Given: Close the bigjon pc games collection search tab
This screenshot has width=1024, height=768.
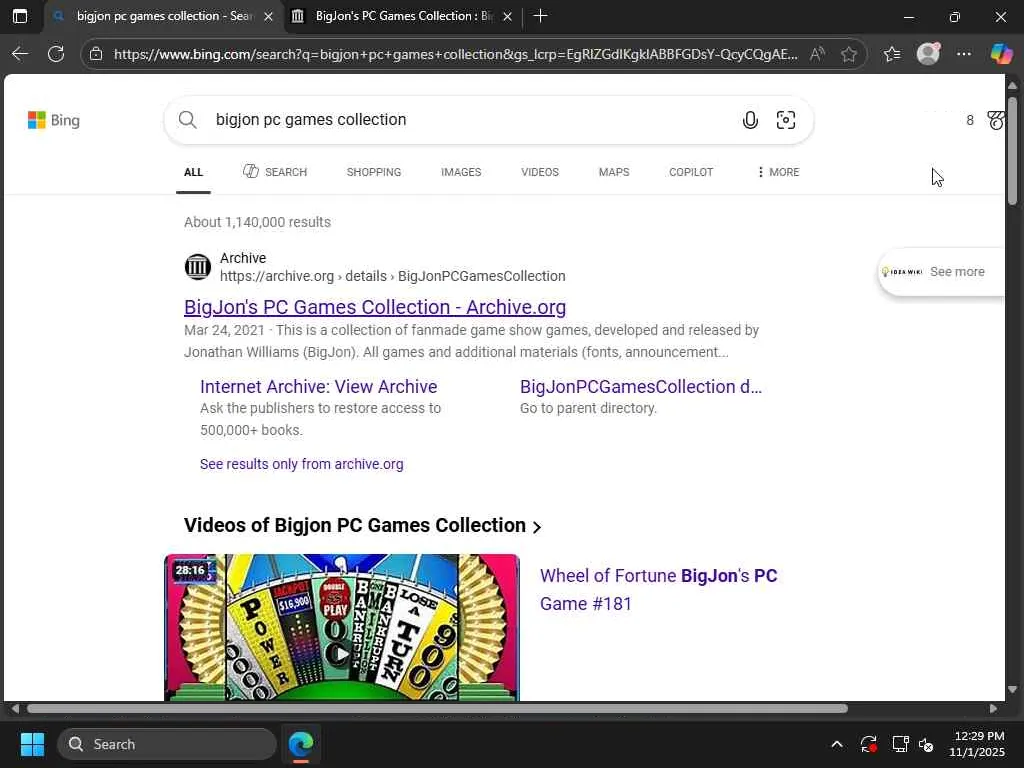Looking at the screenshot, I should [268, 17].
